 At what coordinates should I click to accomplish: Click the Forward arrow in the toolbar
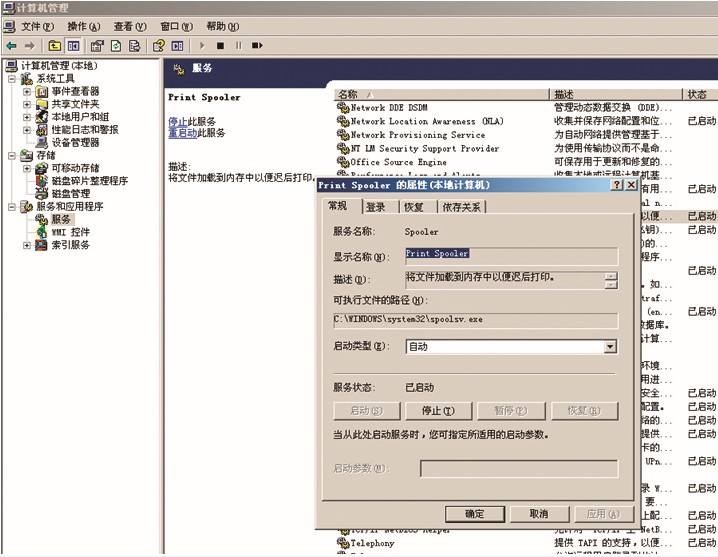pos(29,46)
